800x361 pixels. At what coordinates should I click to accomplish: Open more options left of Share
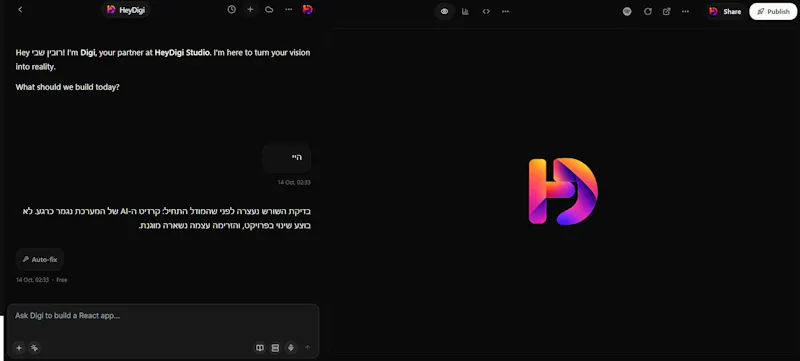point(685,11)
